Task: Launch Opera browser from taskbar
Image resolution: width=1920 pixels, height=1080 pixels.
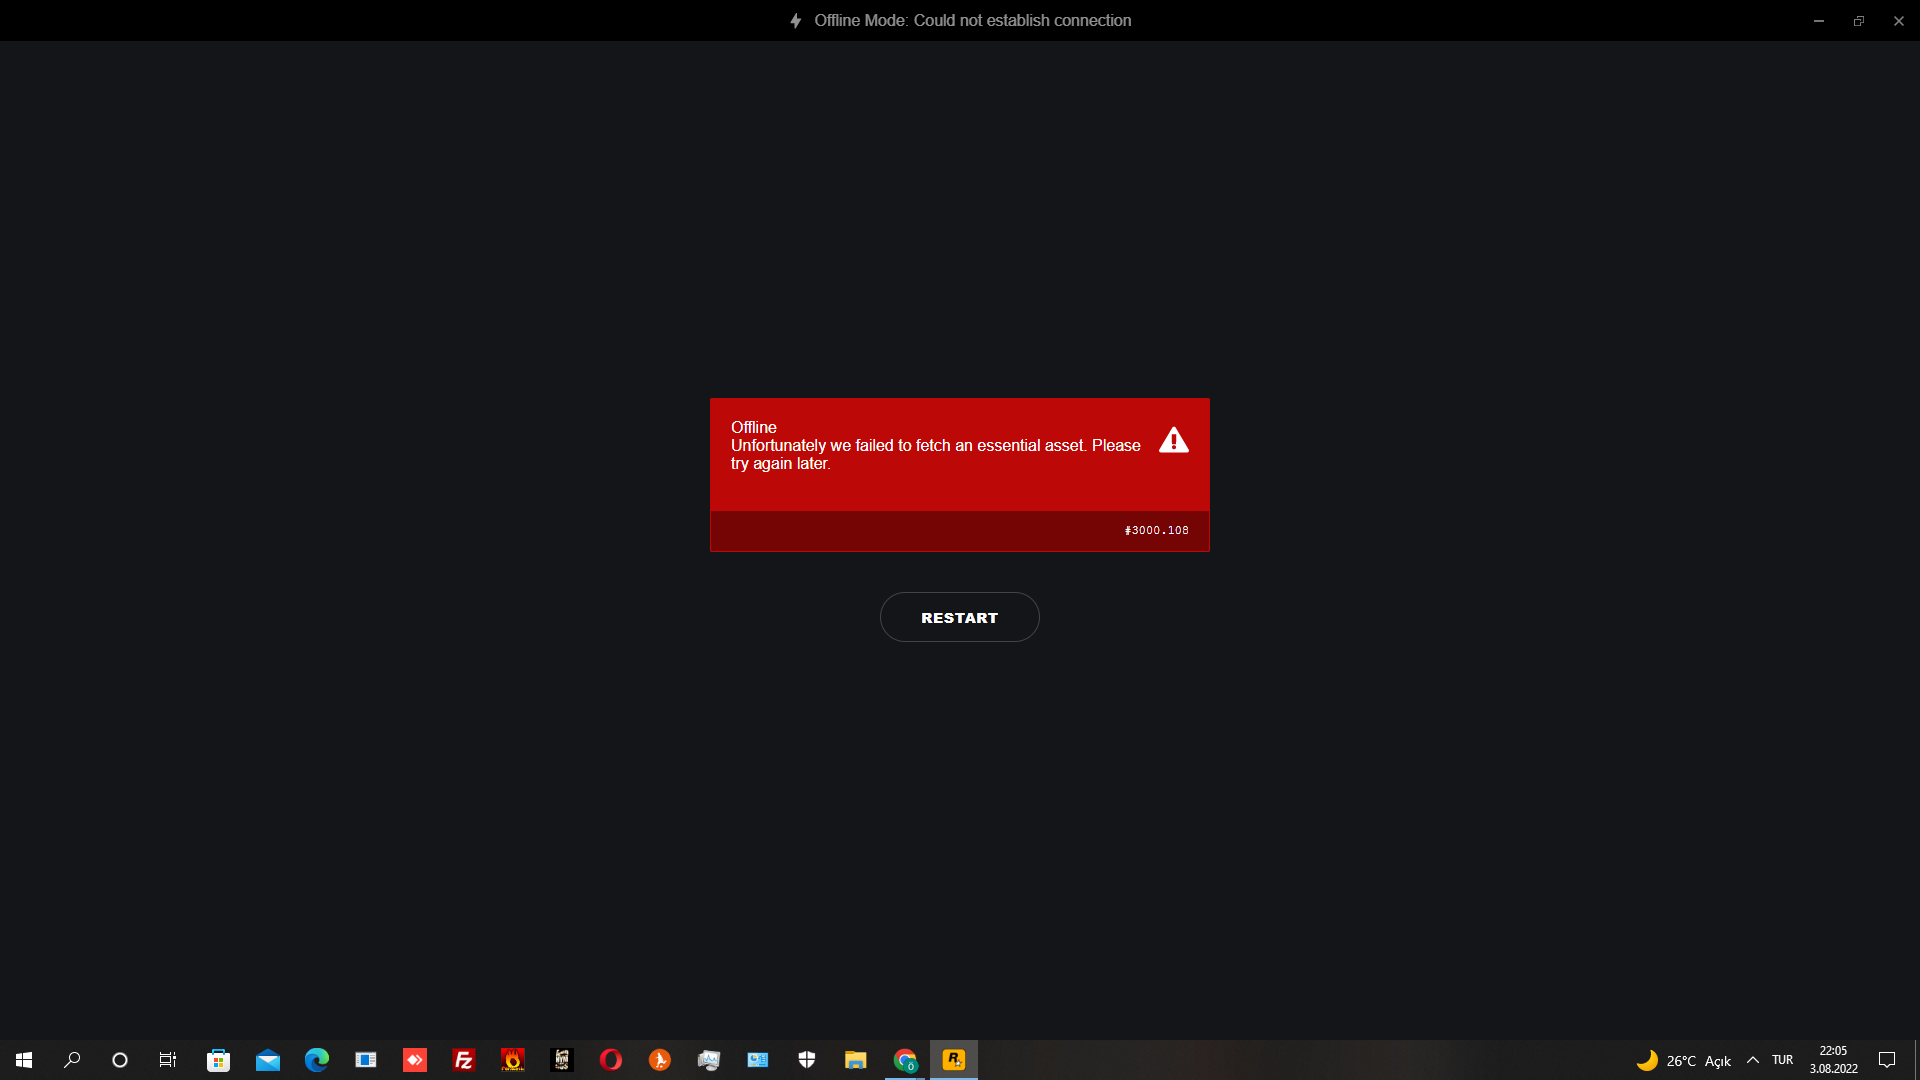Action: click(x=610, y=1060)
